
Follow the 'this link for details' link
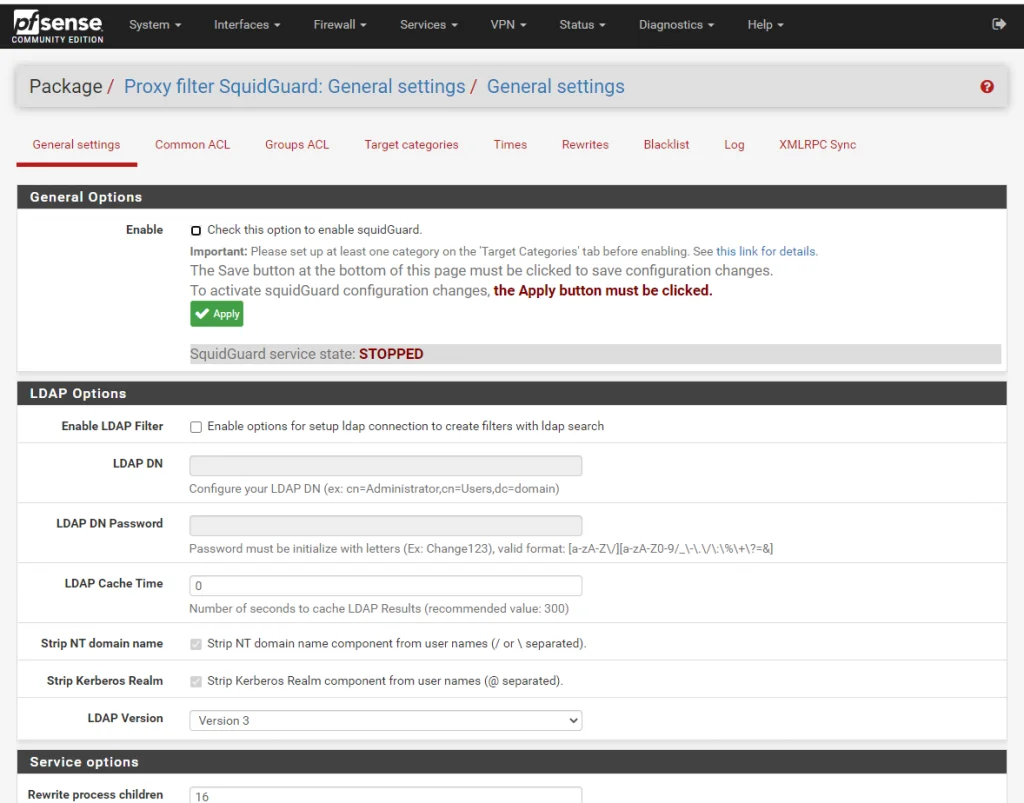point(766,251)
